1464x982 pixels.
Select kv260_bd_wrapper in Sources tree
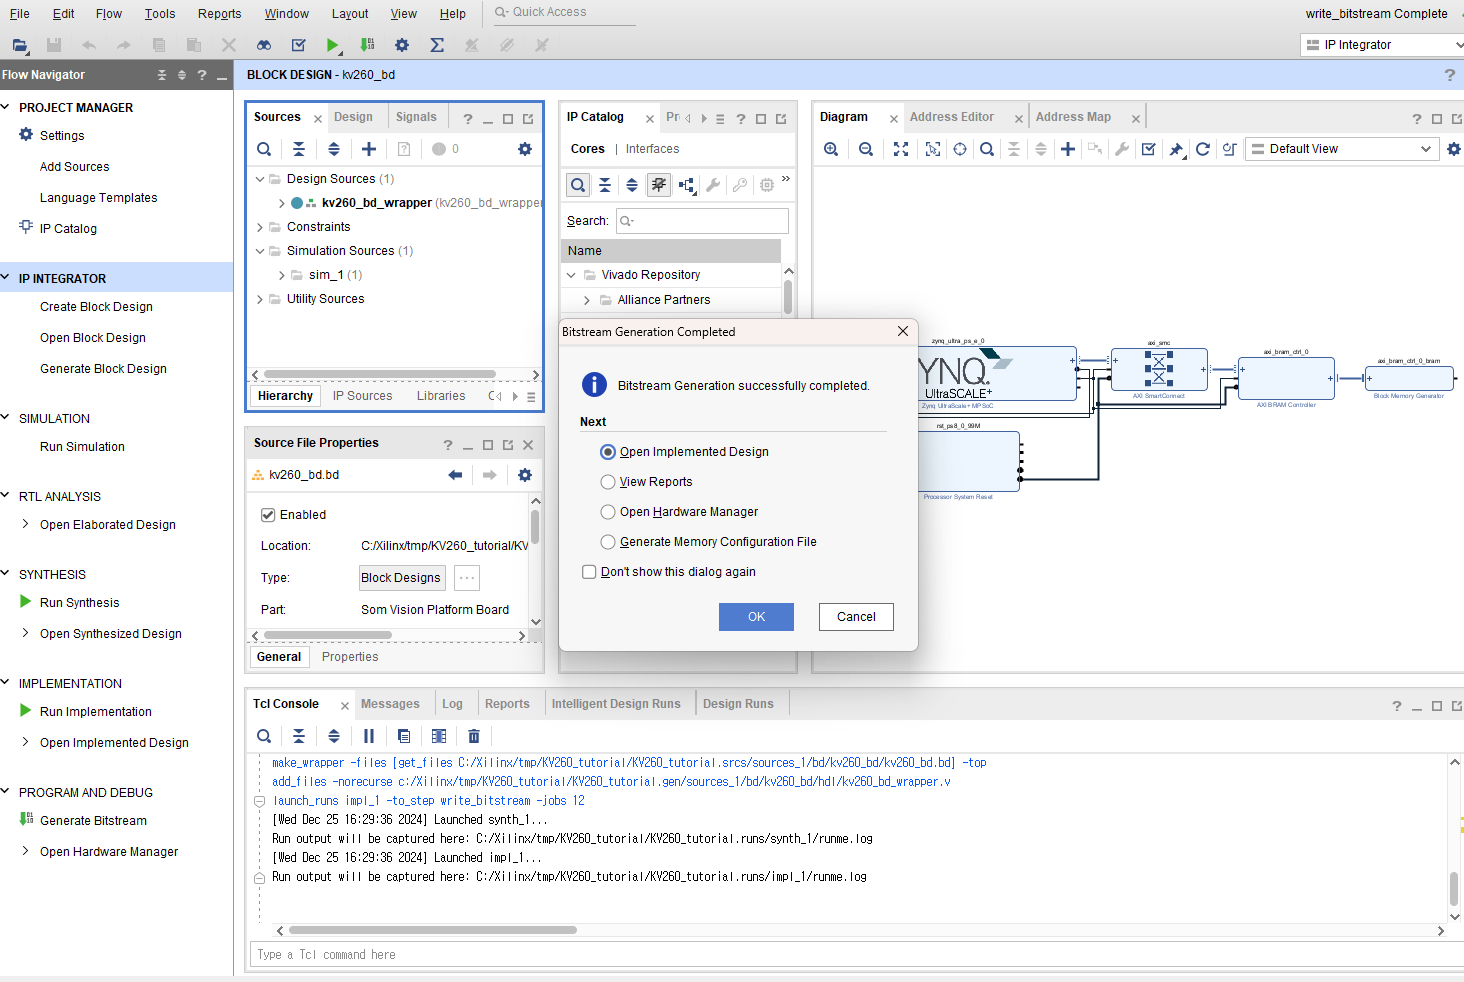coord(377,203)
